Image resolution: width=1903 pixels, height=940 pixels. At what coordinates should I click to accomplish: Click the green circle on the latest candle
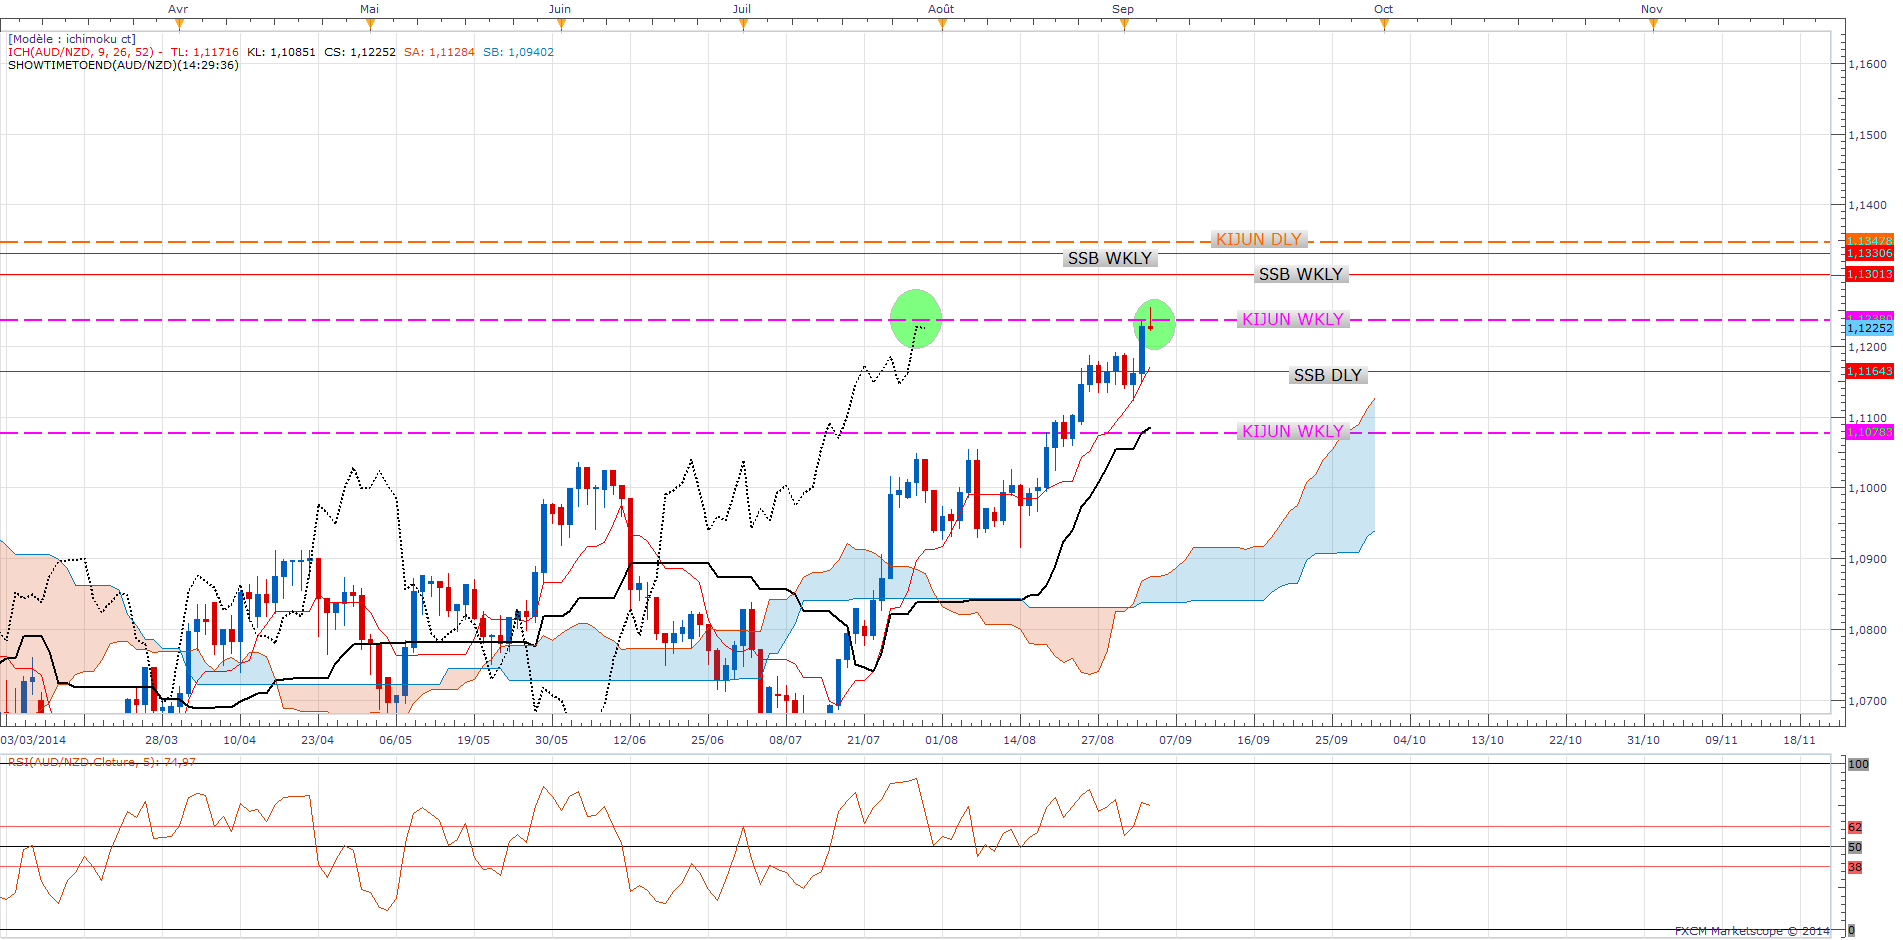(x=1155, y=325)
